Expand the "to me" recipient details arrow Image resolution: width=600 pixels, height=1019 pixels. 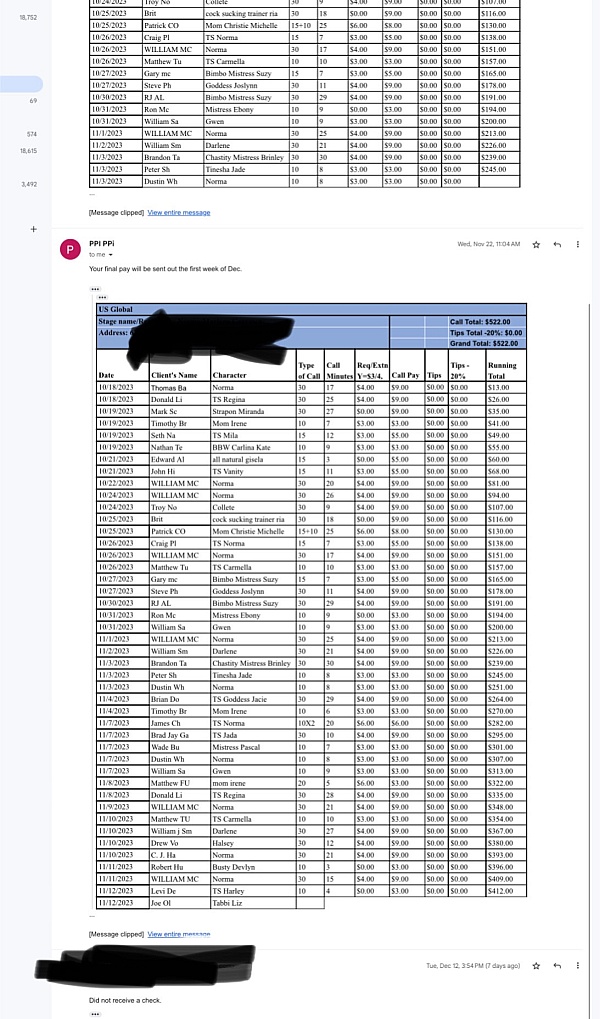(111, 255)
